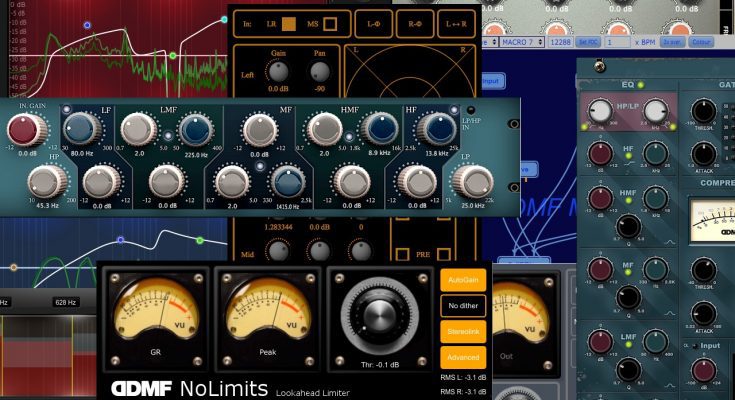Open the Advanced settings button
The width and height of the screenshot is (735, 400).
click(x=463, y=356)
